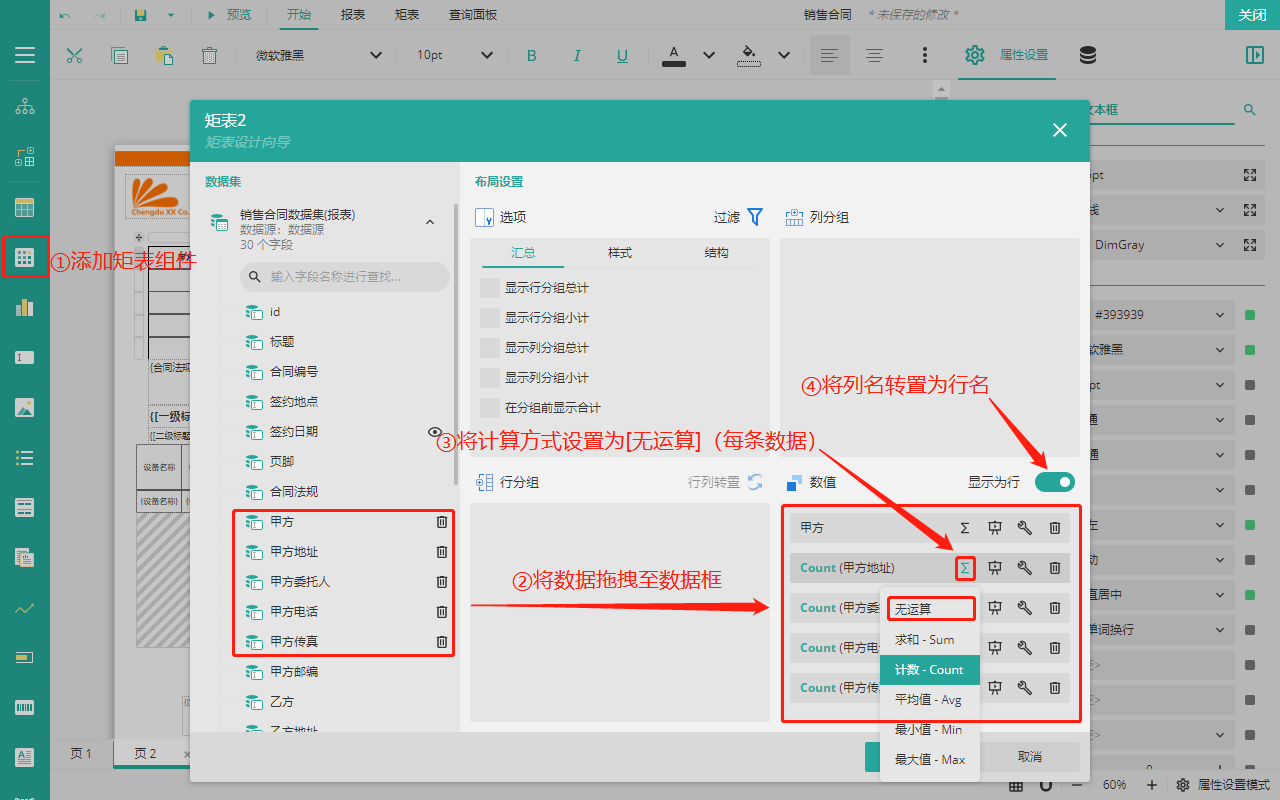This screenshot has height=800, width=1280.
Task: Open the font size 10pt dropdown
Action: click(455, 55)
